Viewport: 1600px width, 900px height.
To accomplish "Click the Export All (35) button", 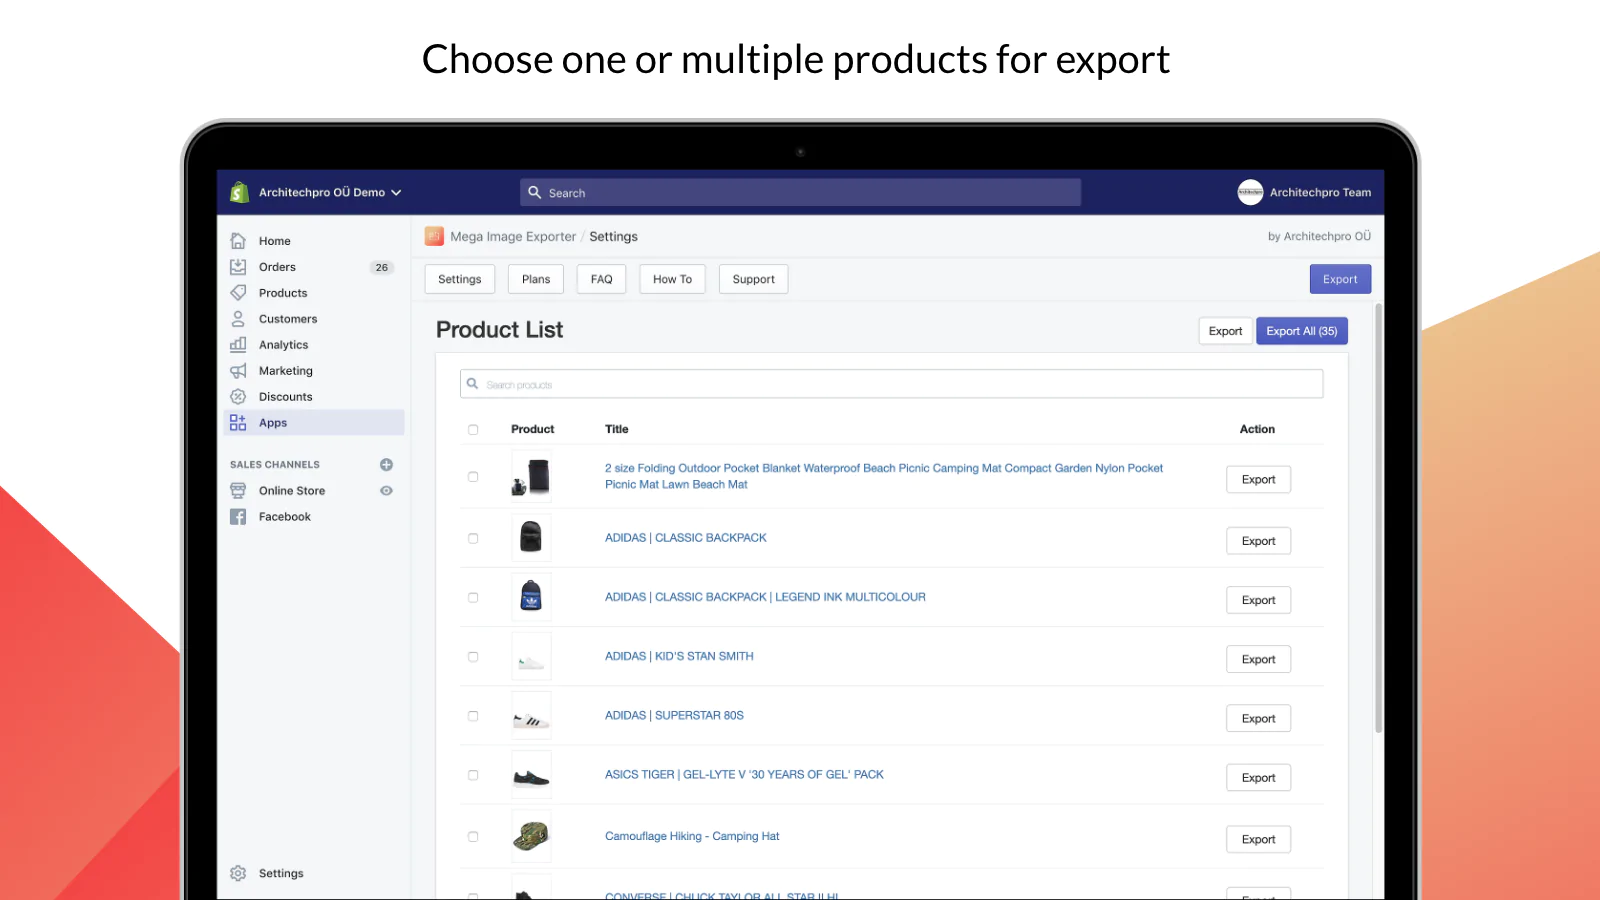I will [x=1301, y=330].
